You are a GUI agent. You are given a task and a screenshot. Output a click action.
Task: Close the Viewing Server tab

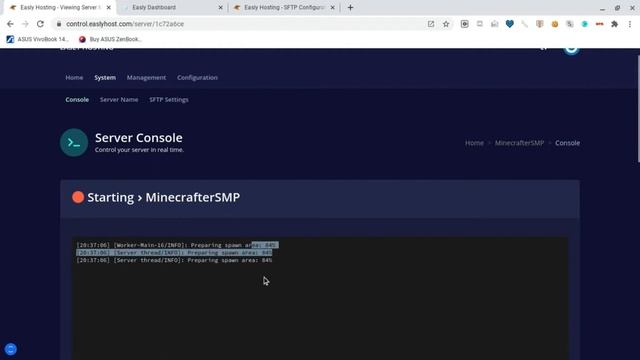point(109,7)
